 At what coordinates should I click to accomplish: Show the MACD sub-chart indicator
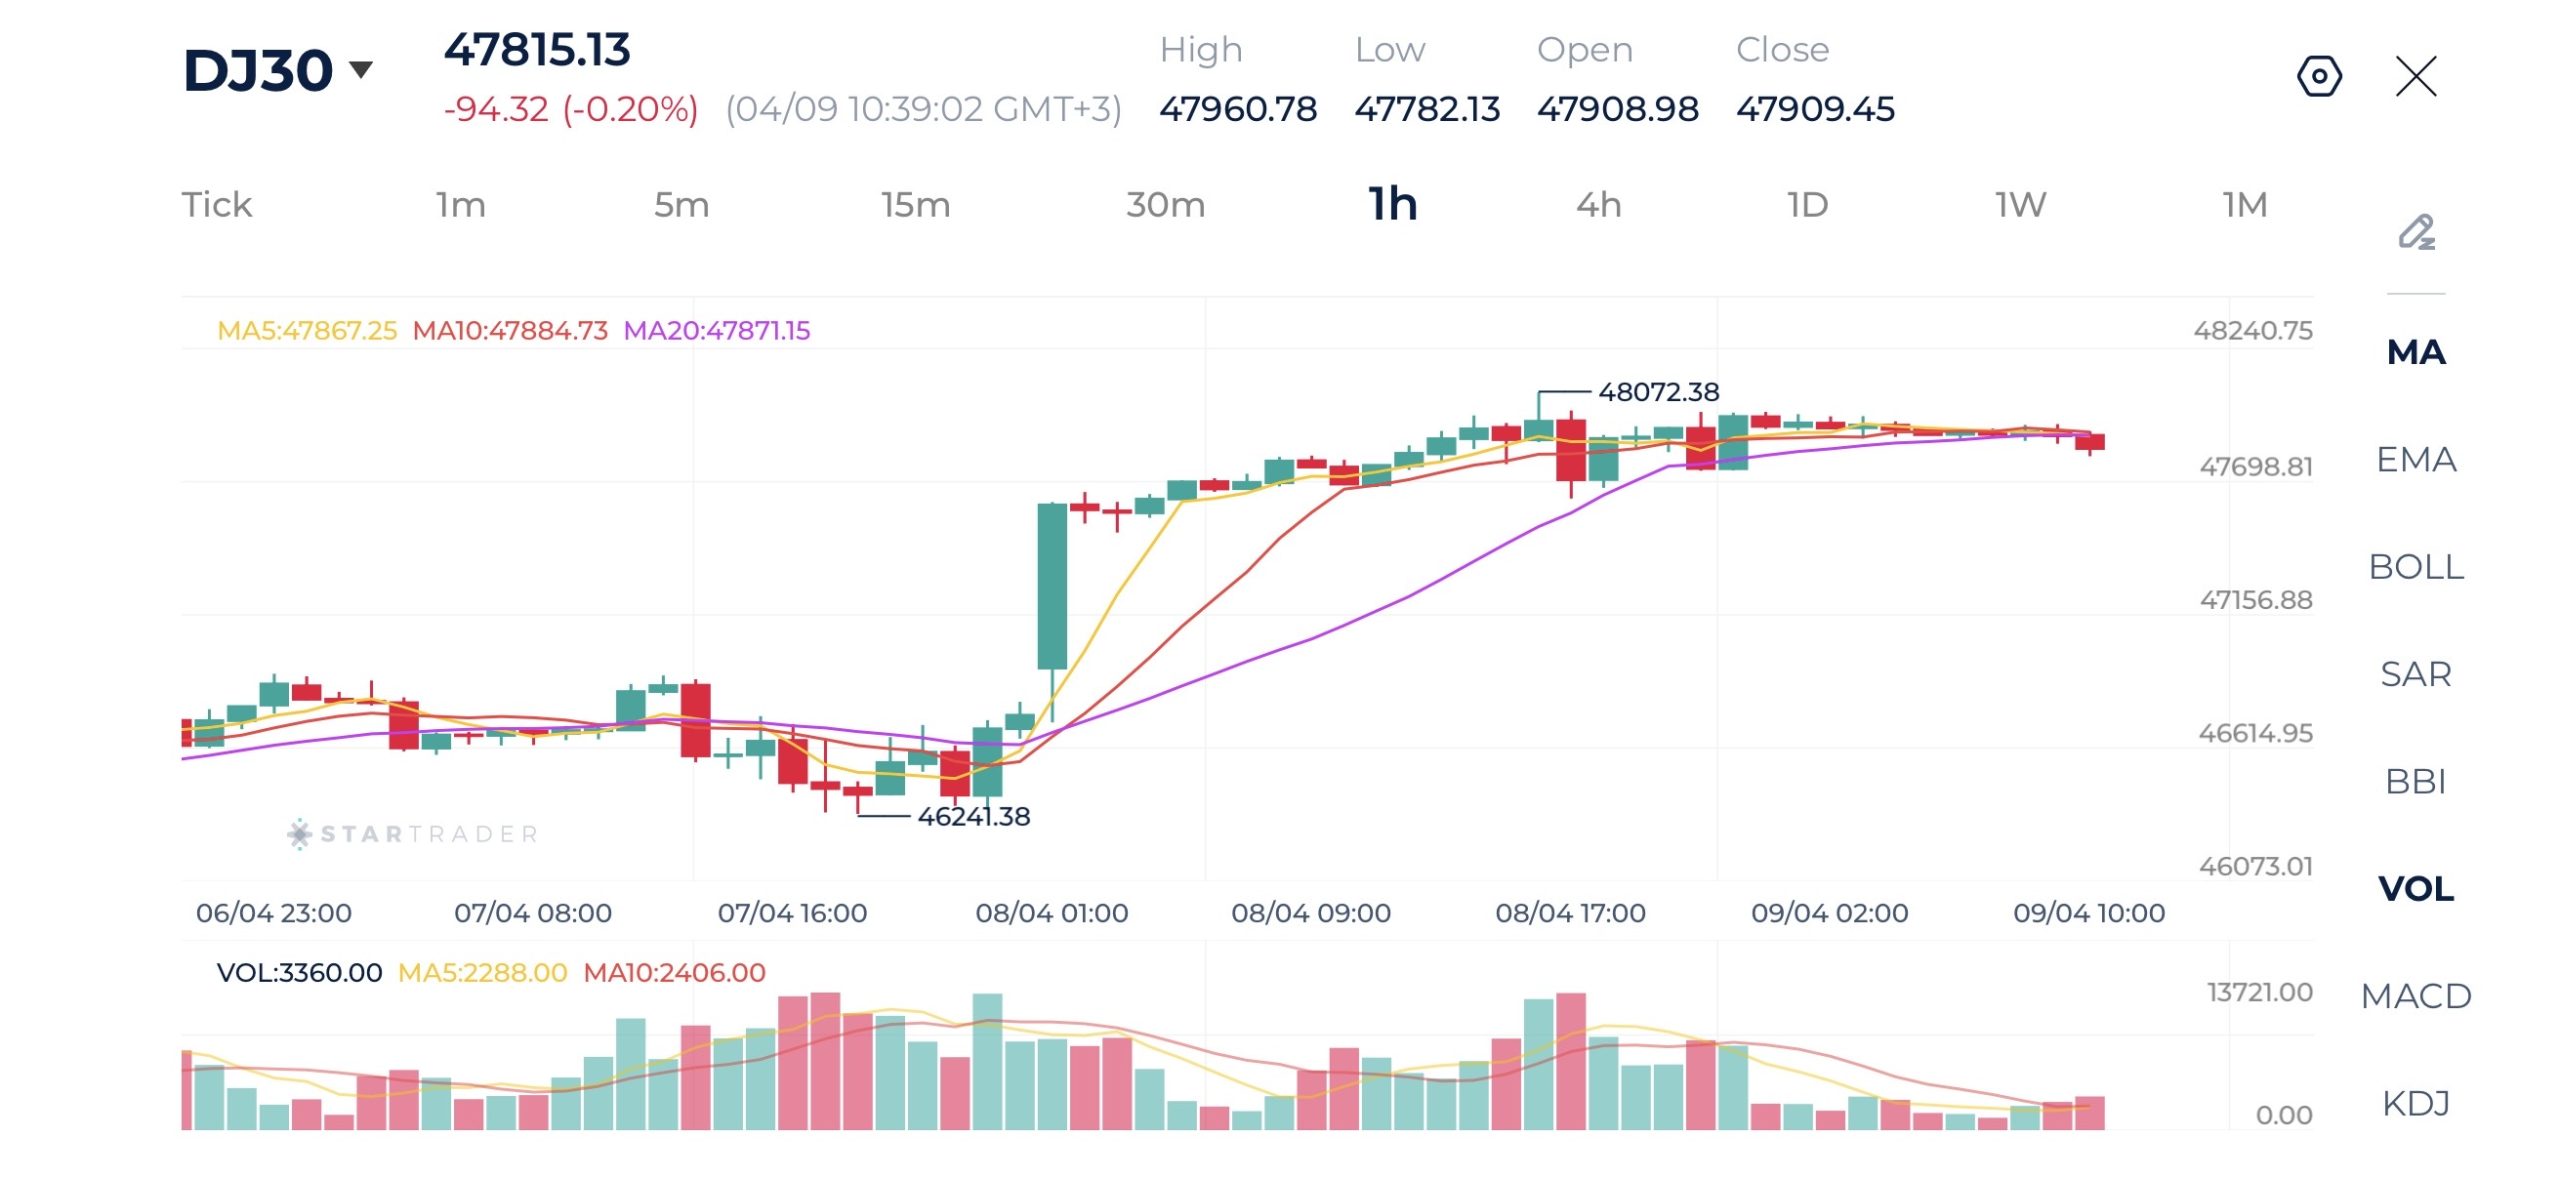point(2416,995)
